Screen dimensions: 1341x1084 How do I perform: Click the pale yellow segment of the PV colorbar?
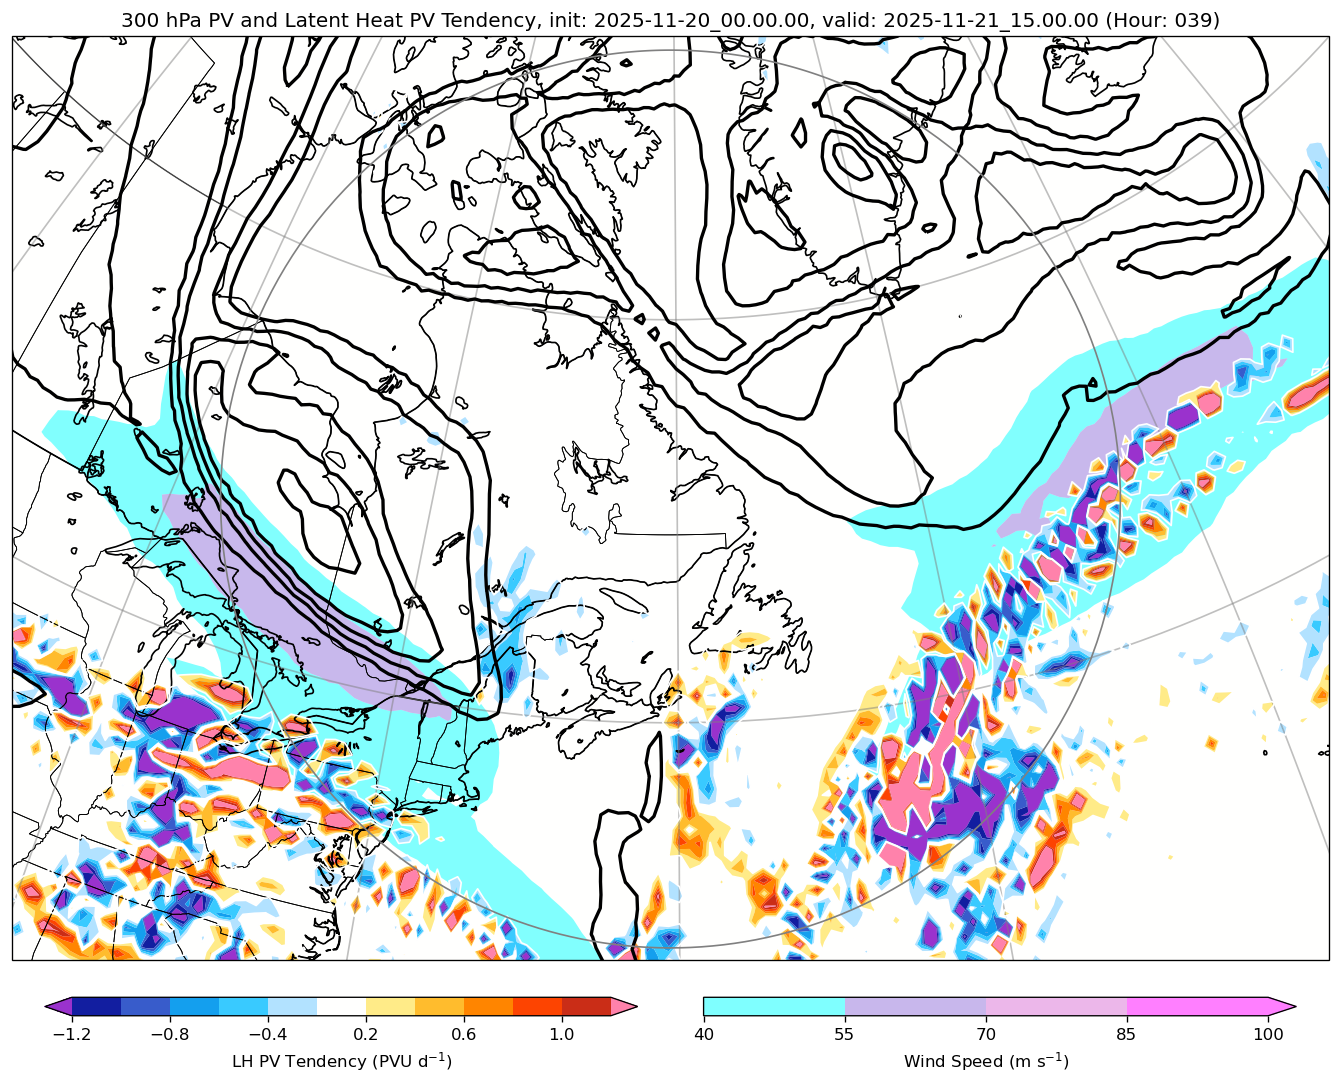point(390,1006)
